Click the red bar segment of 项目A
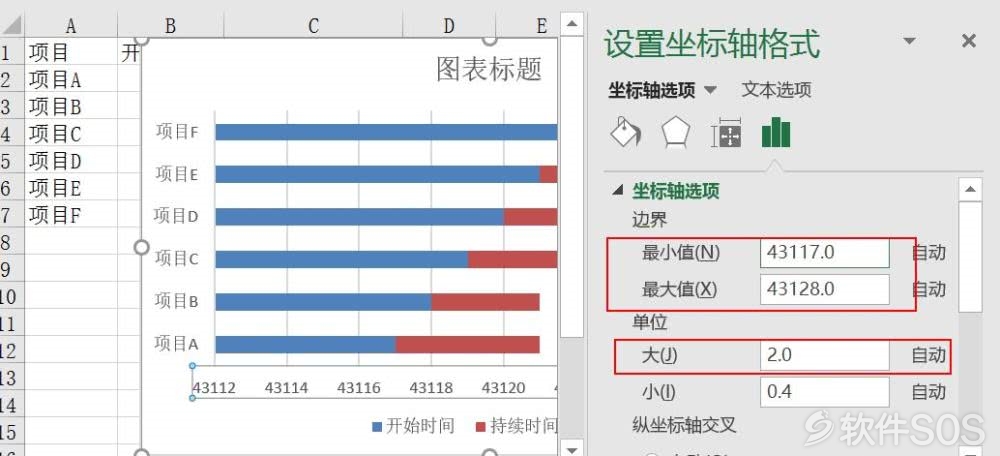1000x456 pixels. tap(467, 344)
